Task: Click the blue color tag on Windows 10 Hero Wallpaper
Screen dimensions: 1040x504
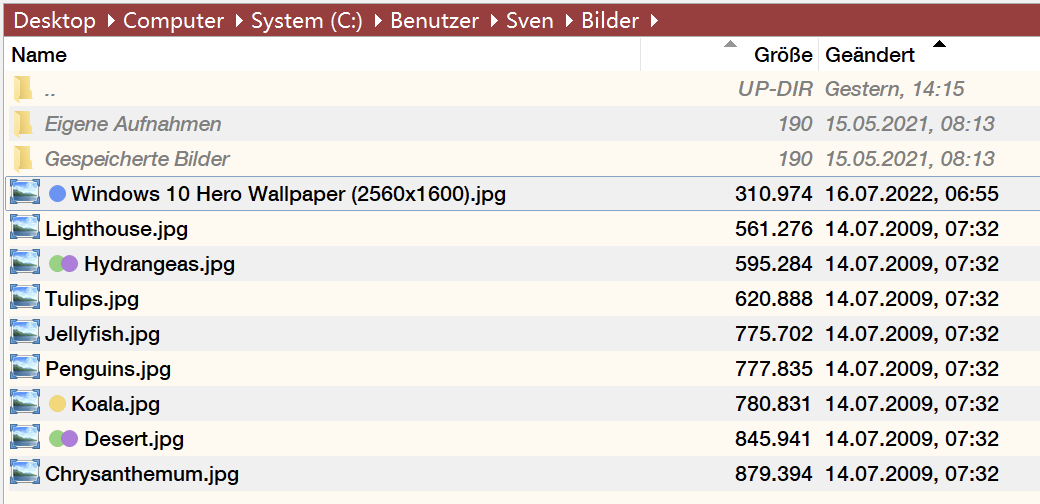Action: coord(58,194)
